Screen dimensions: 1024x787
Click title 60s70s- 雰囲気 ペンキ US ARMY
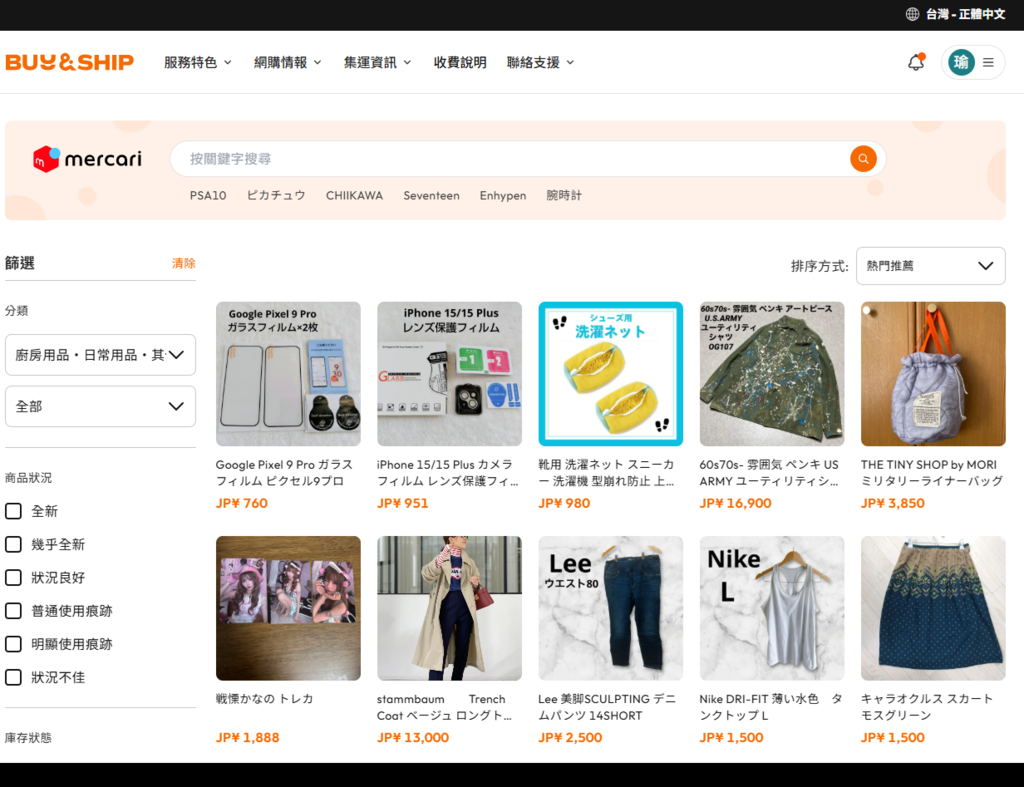pyautogui.click(x=769, y=473)
